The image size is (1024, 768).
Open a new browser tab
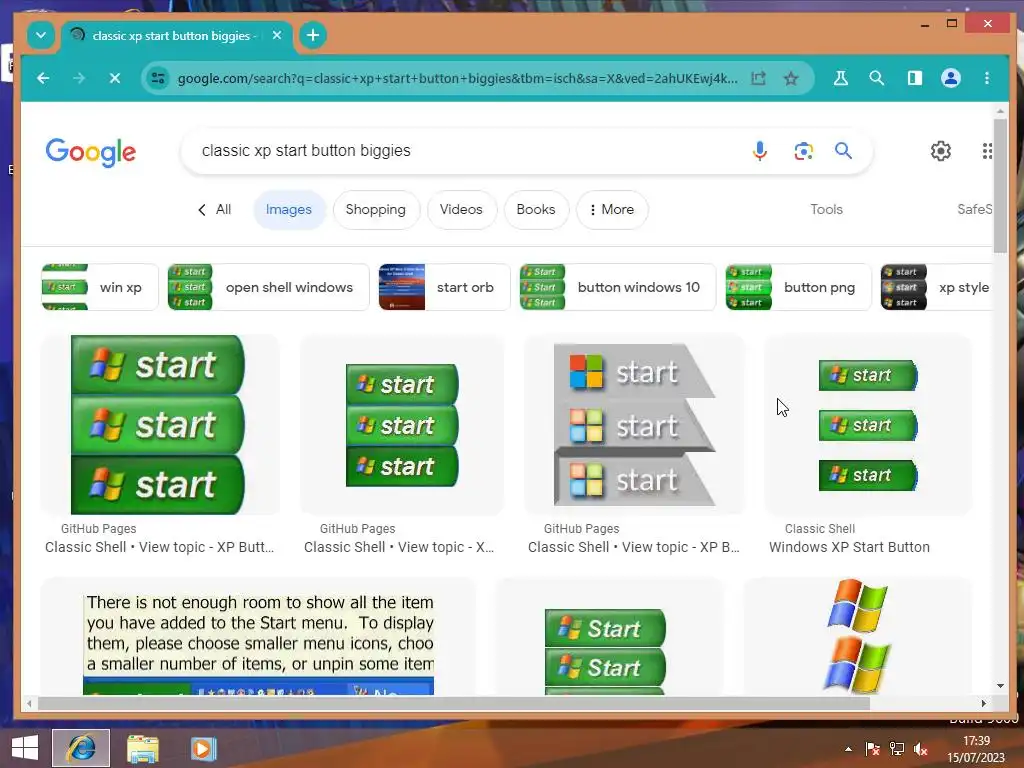pos(313,35)
